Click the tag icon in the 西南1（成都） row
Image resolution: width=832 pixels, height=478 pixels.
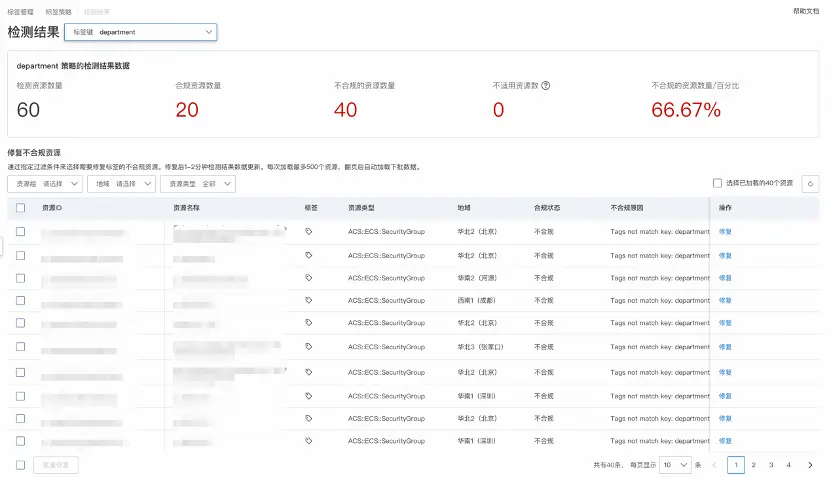309,300
